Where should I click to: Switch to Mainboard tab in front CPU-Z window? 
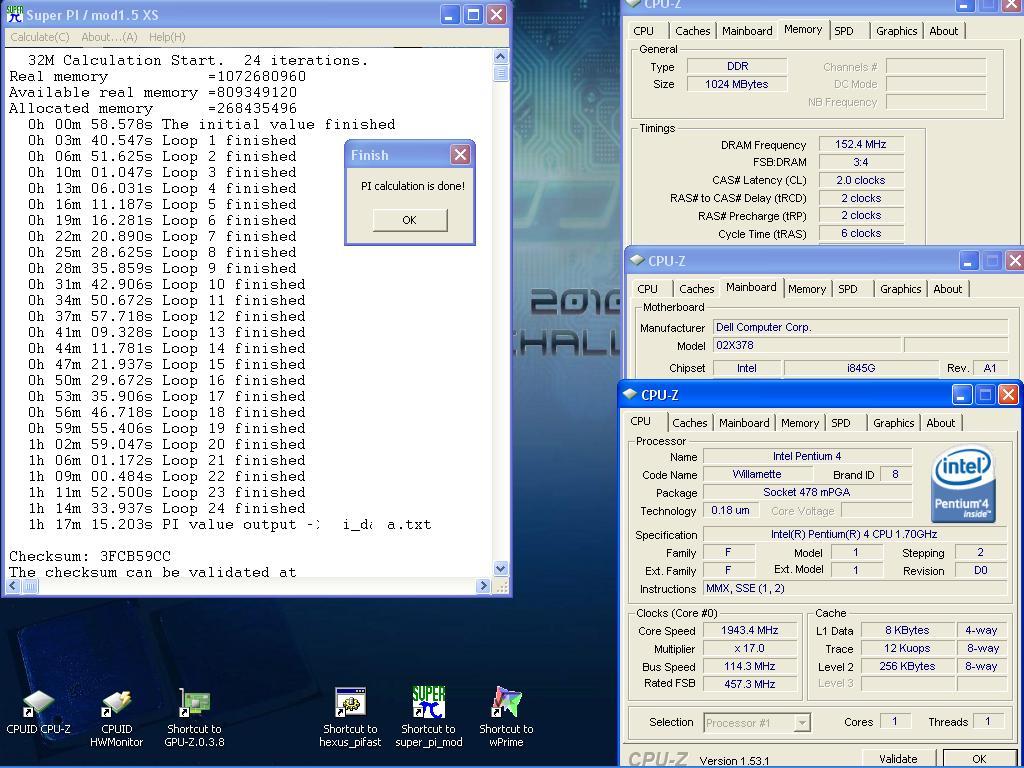[x=744, y=423]
